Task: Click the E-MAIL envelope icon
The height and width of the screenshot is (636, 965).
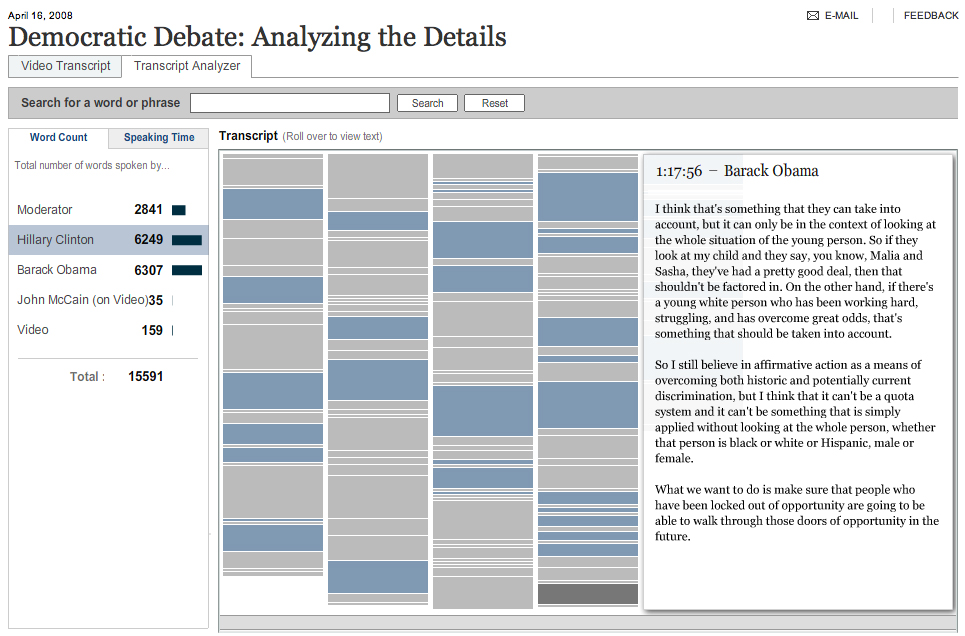Action: tap(812, 15)
